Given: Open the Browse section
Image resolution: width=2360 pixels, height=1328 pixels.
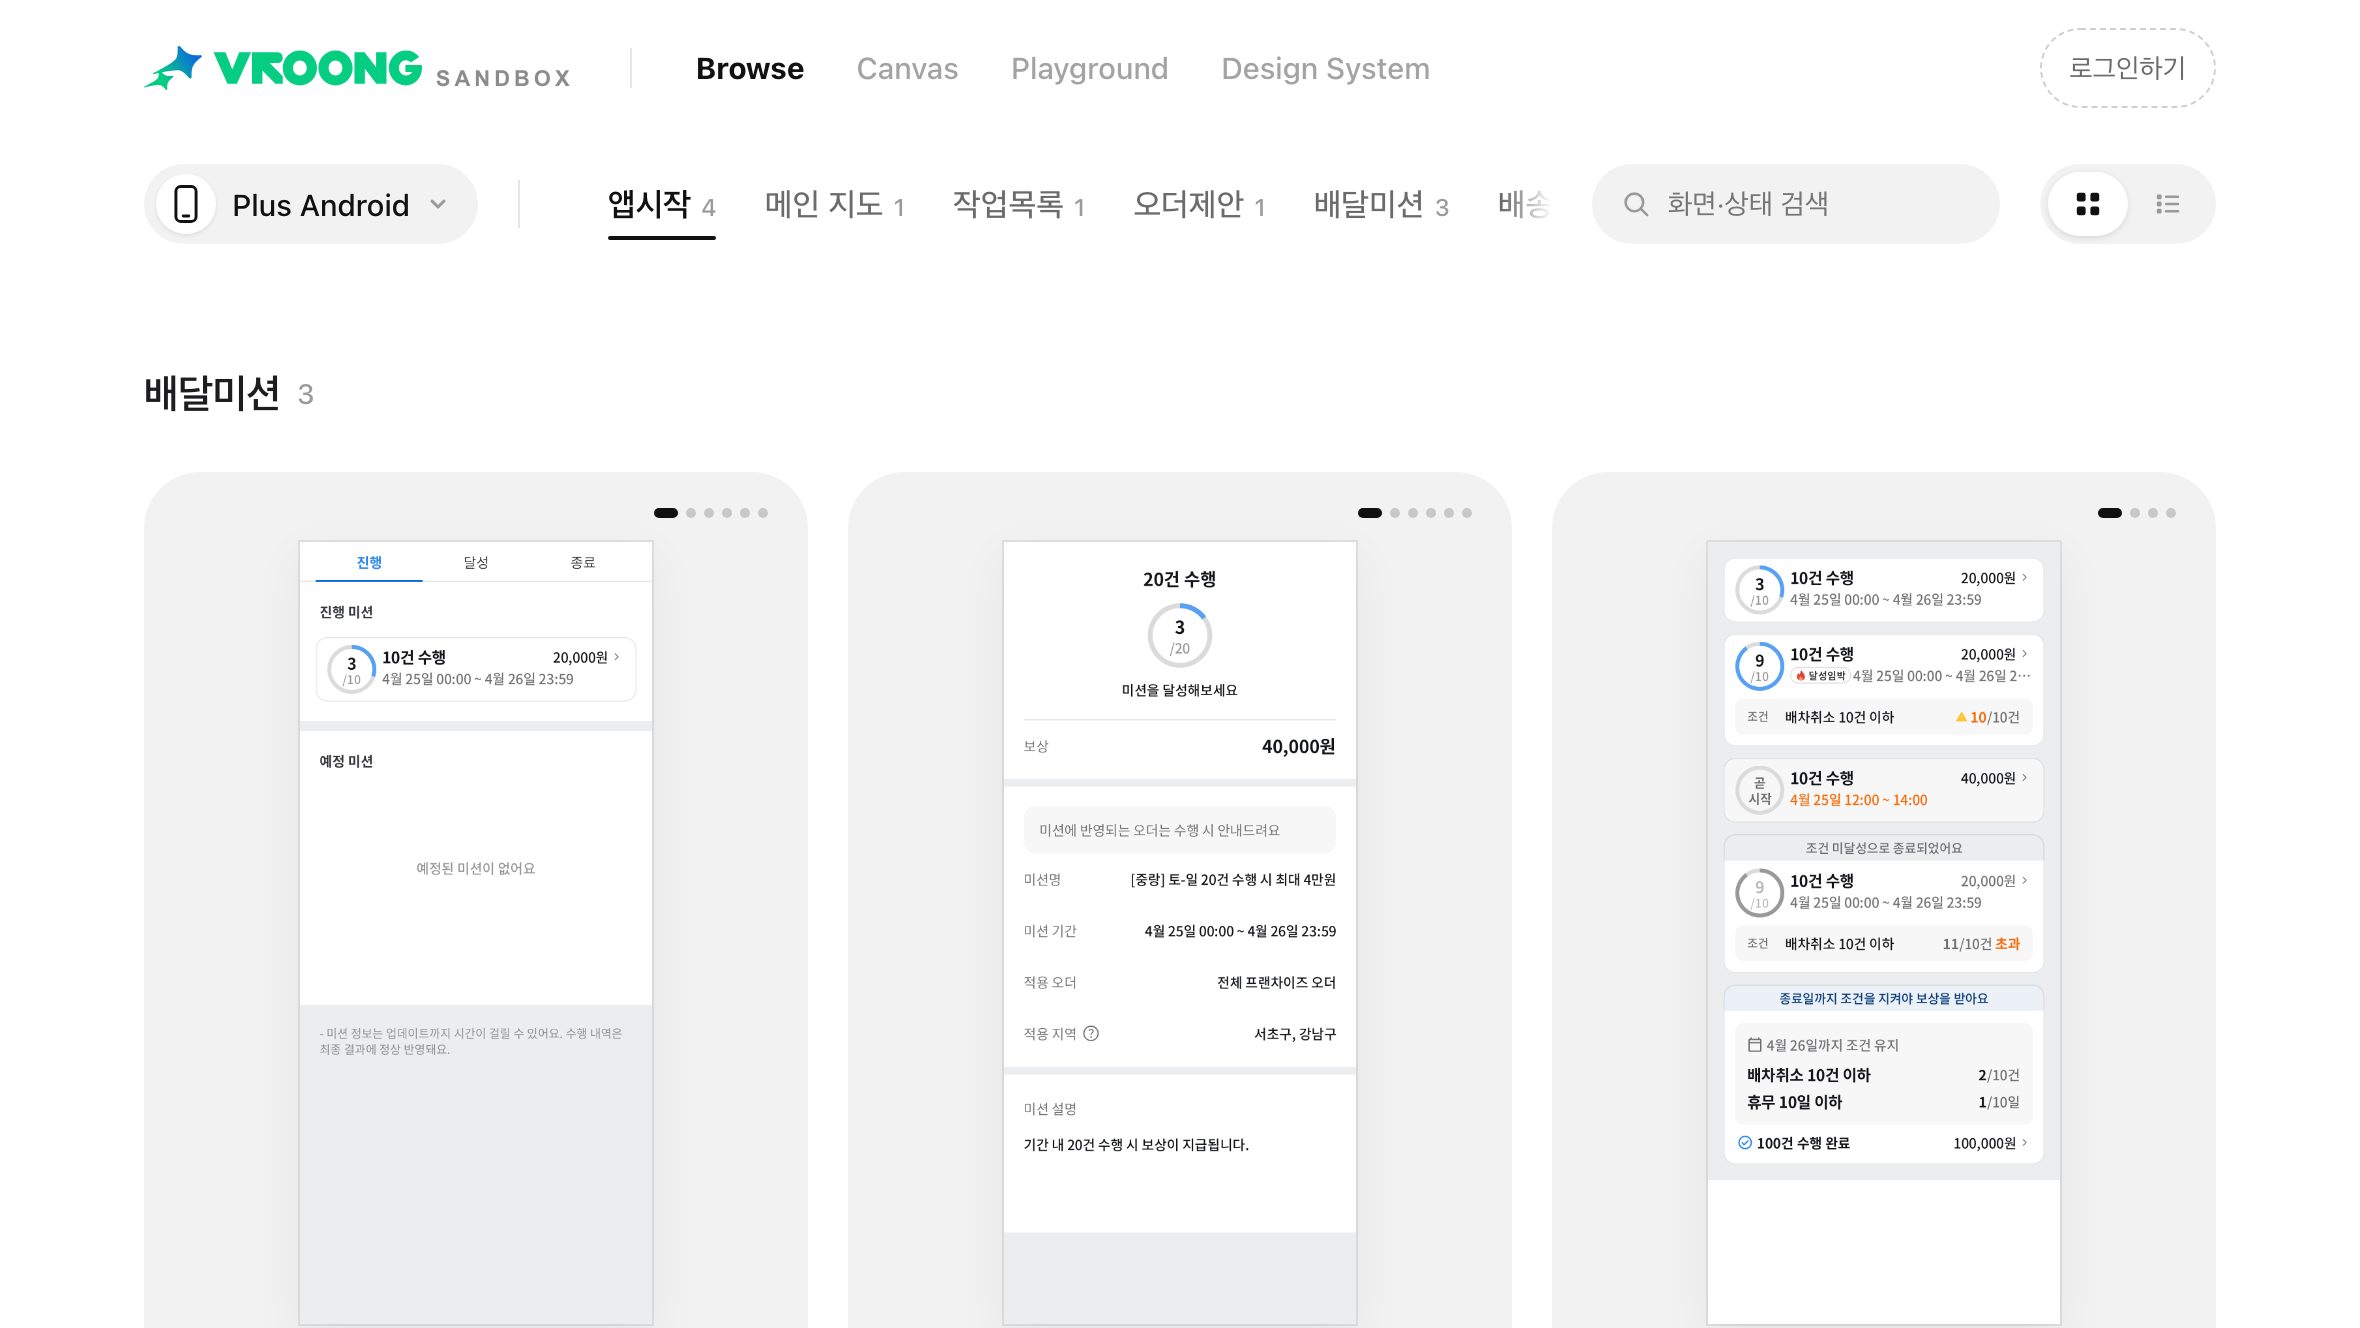Looking at the screenshot, I should tap(750, 68).
